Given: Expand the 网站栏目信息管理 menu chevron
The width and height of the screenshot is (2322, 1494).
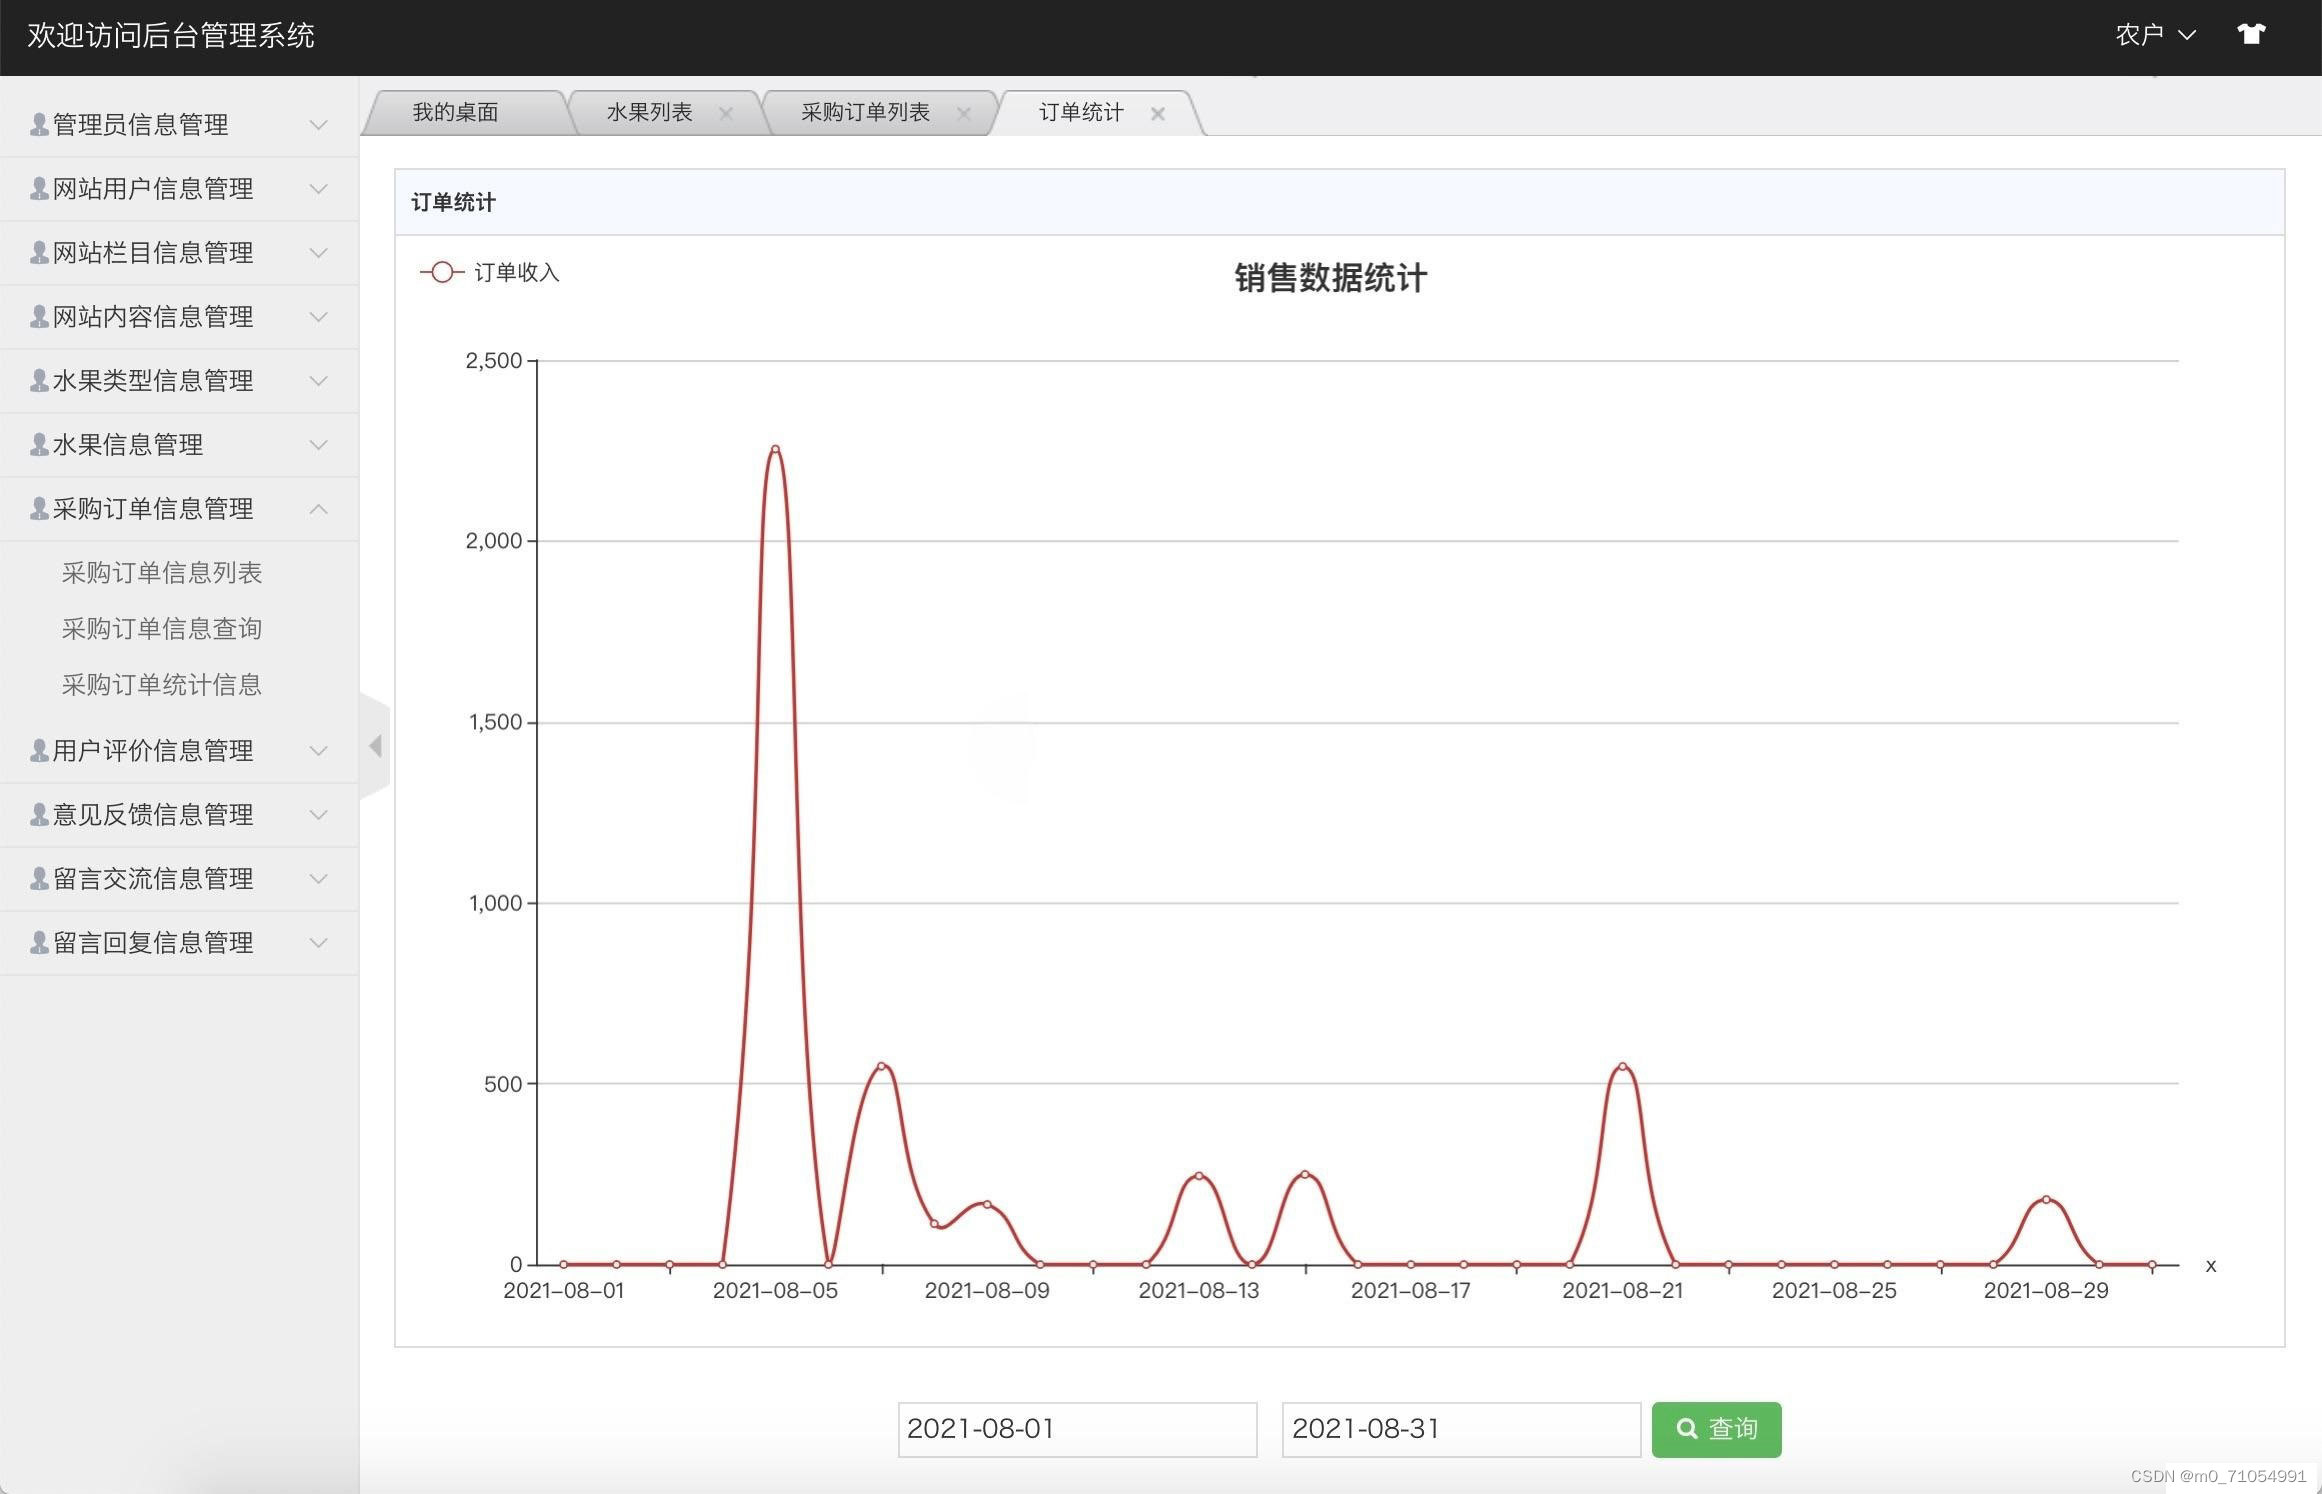Looking at the screenshot, I should (318, 252).
